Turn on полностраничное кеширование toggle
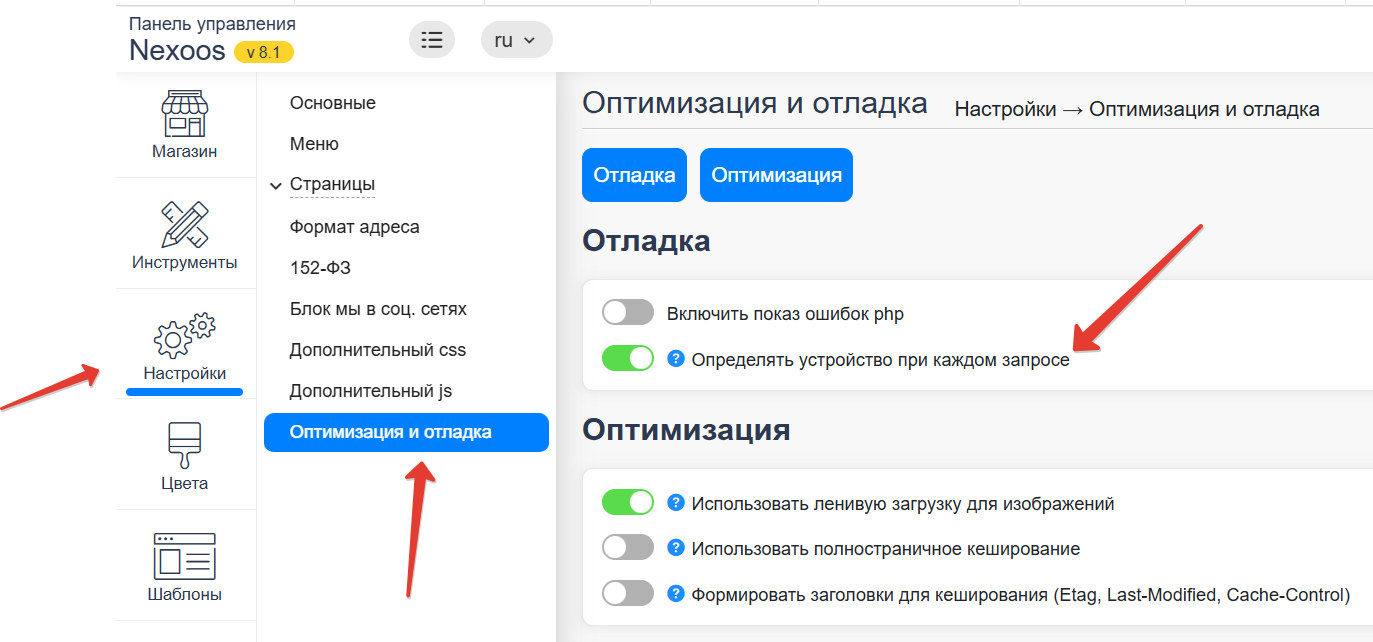Image resolution: width=1373 pixels, height=642 pixels. tap(628, 548)
